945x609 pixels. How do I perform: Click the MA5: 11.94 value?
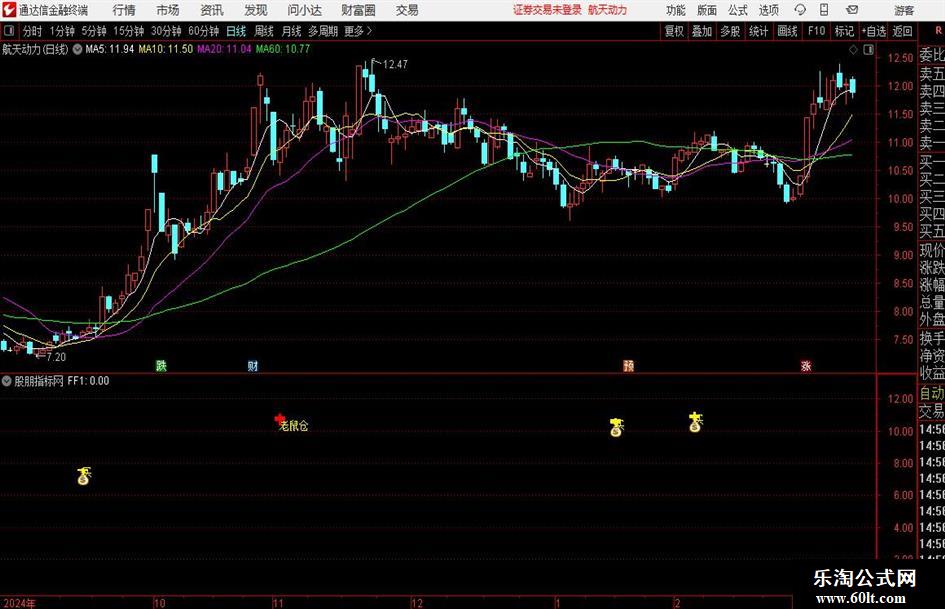(x=109, y=49)
